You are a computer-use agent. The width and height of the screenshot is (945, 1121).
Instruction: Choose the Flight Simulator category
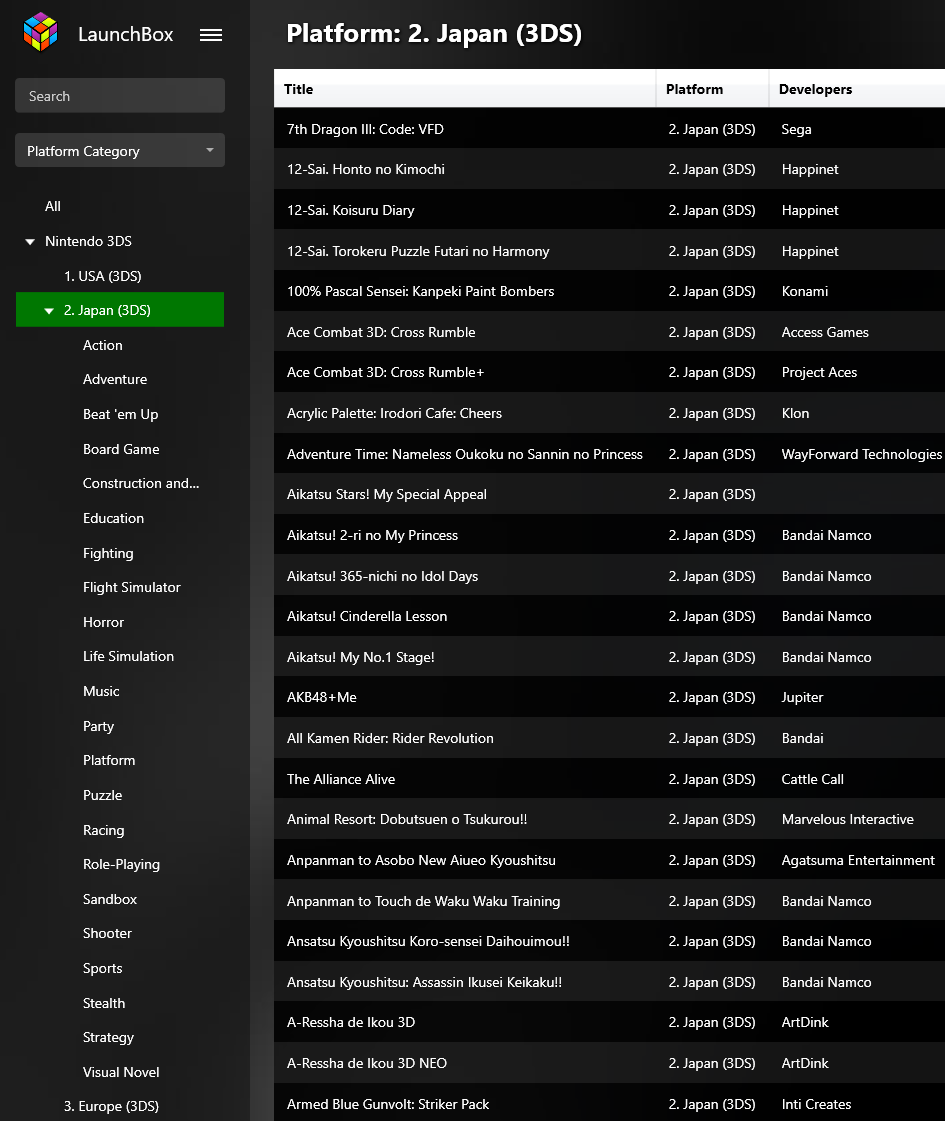pos(131,587)
